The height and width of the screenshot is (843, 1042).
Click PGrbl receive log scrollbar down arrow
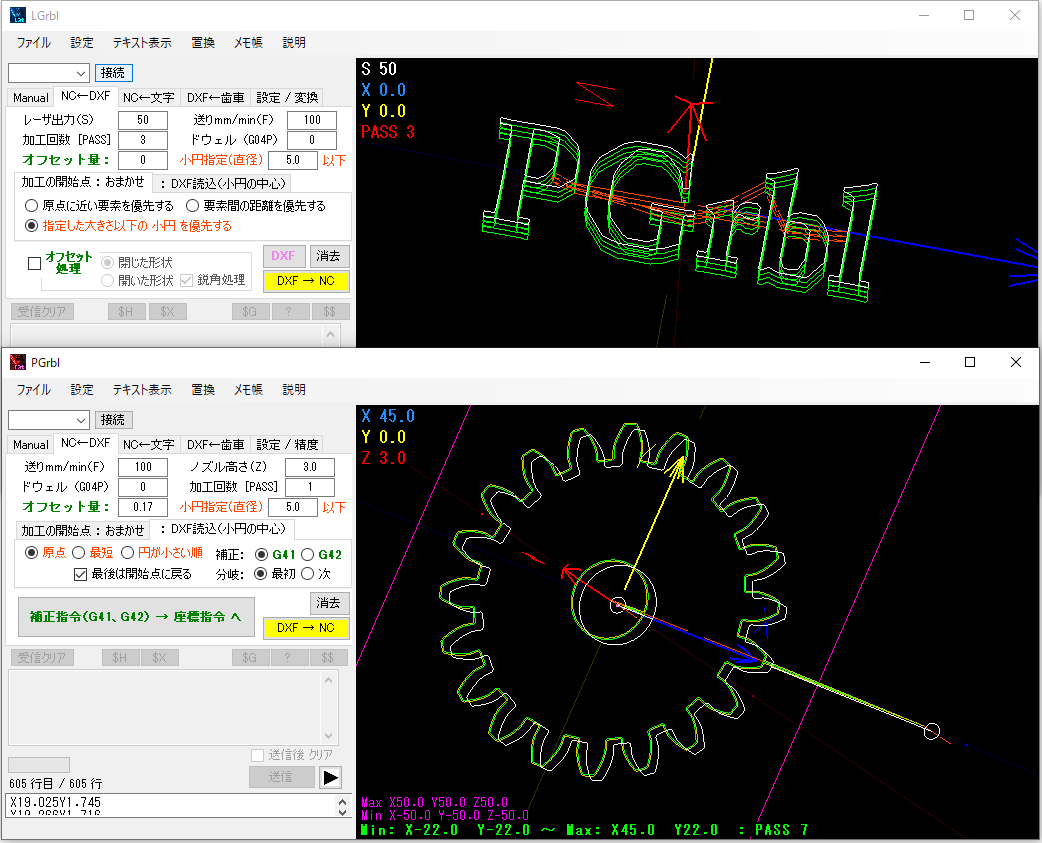coord(328,735)
